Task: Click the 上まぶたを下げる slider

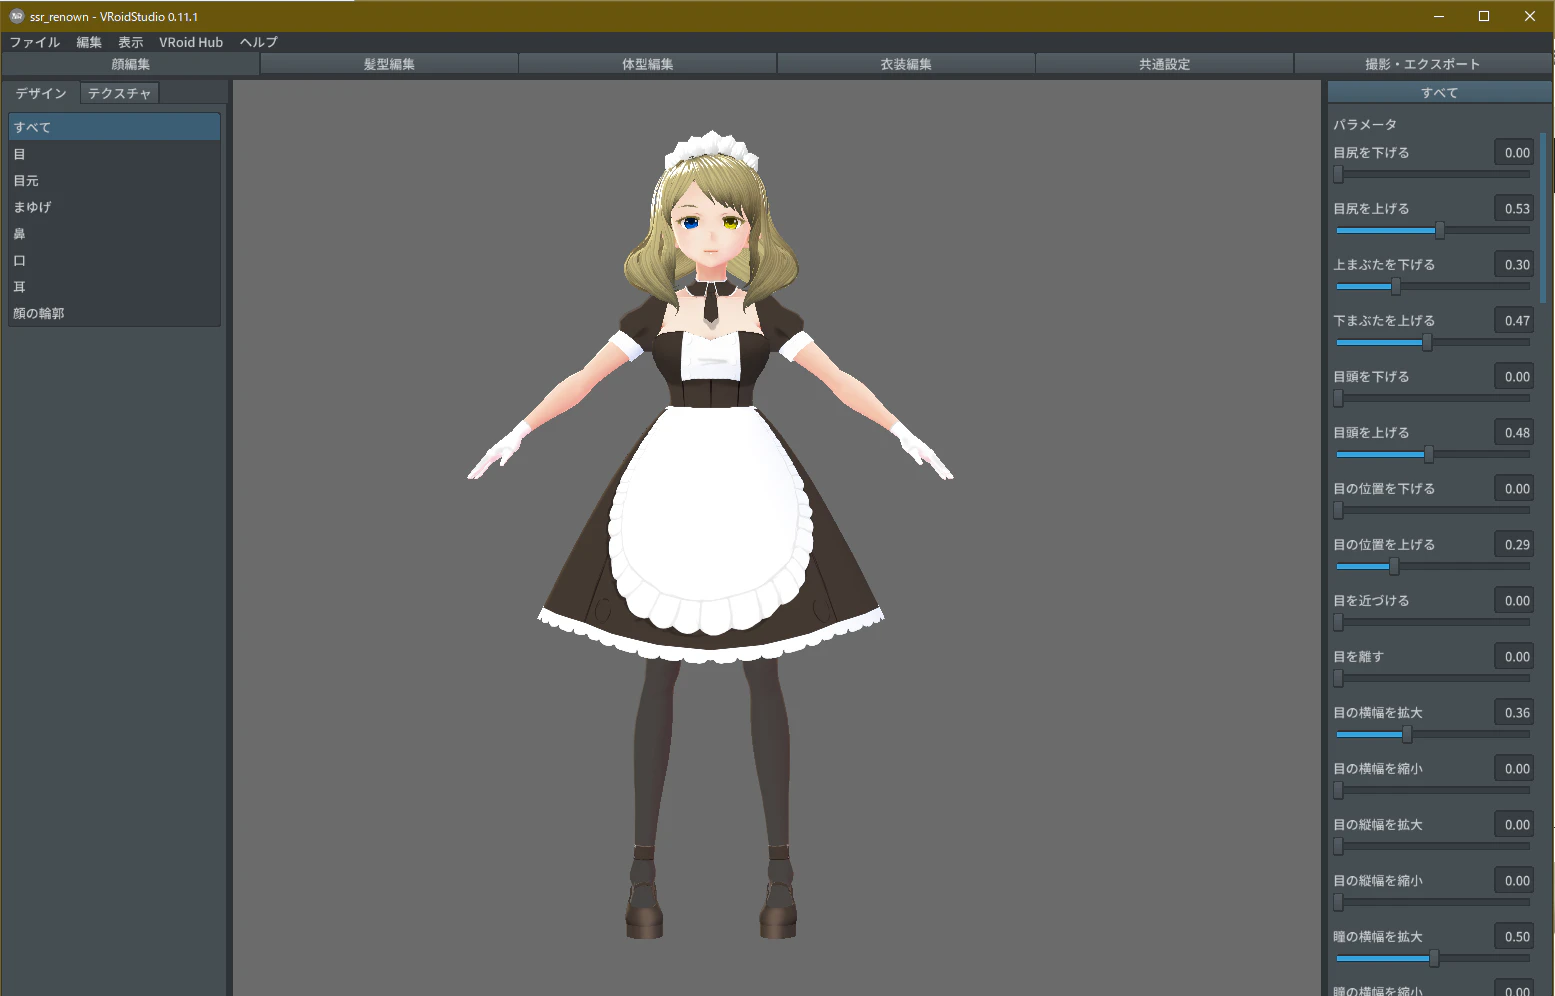Action: pyautogui.click(x=1433, y=286)
